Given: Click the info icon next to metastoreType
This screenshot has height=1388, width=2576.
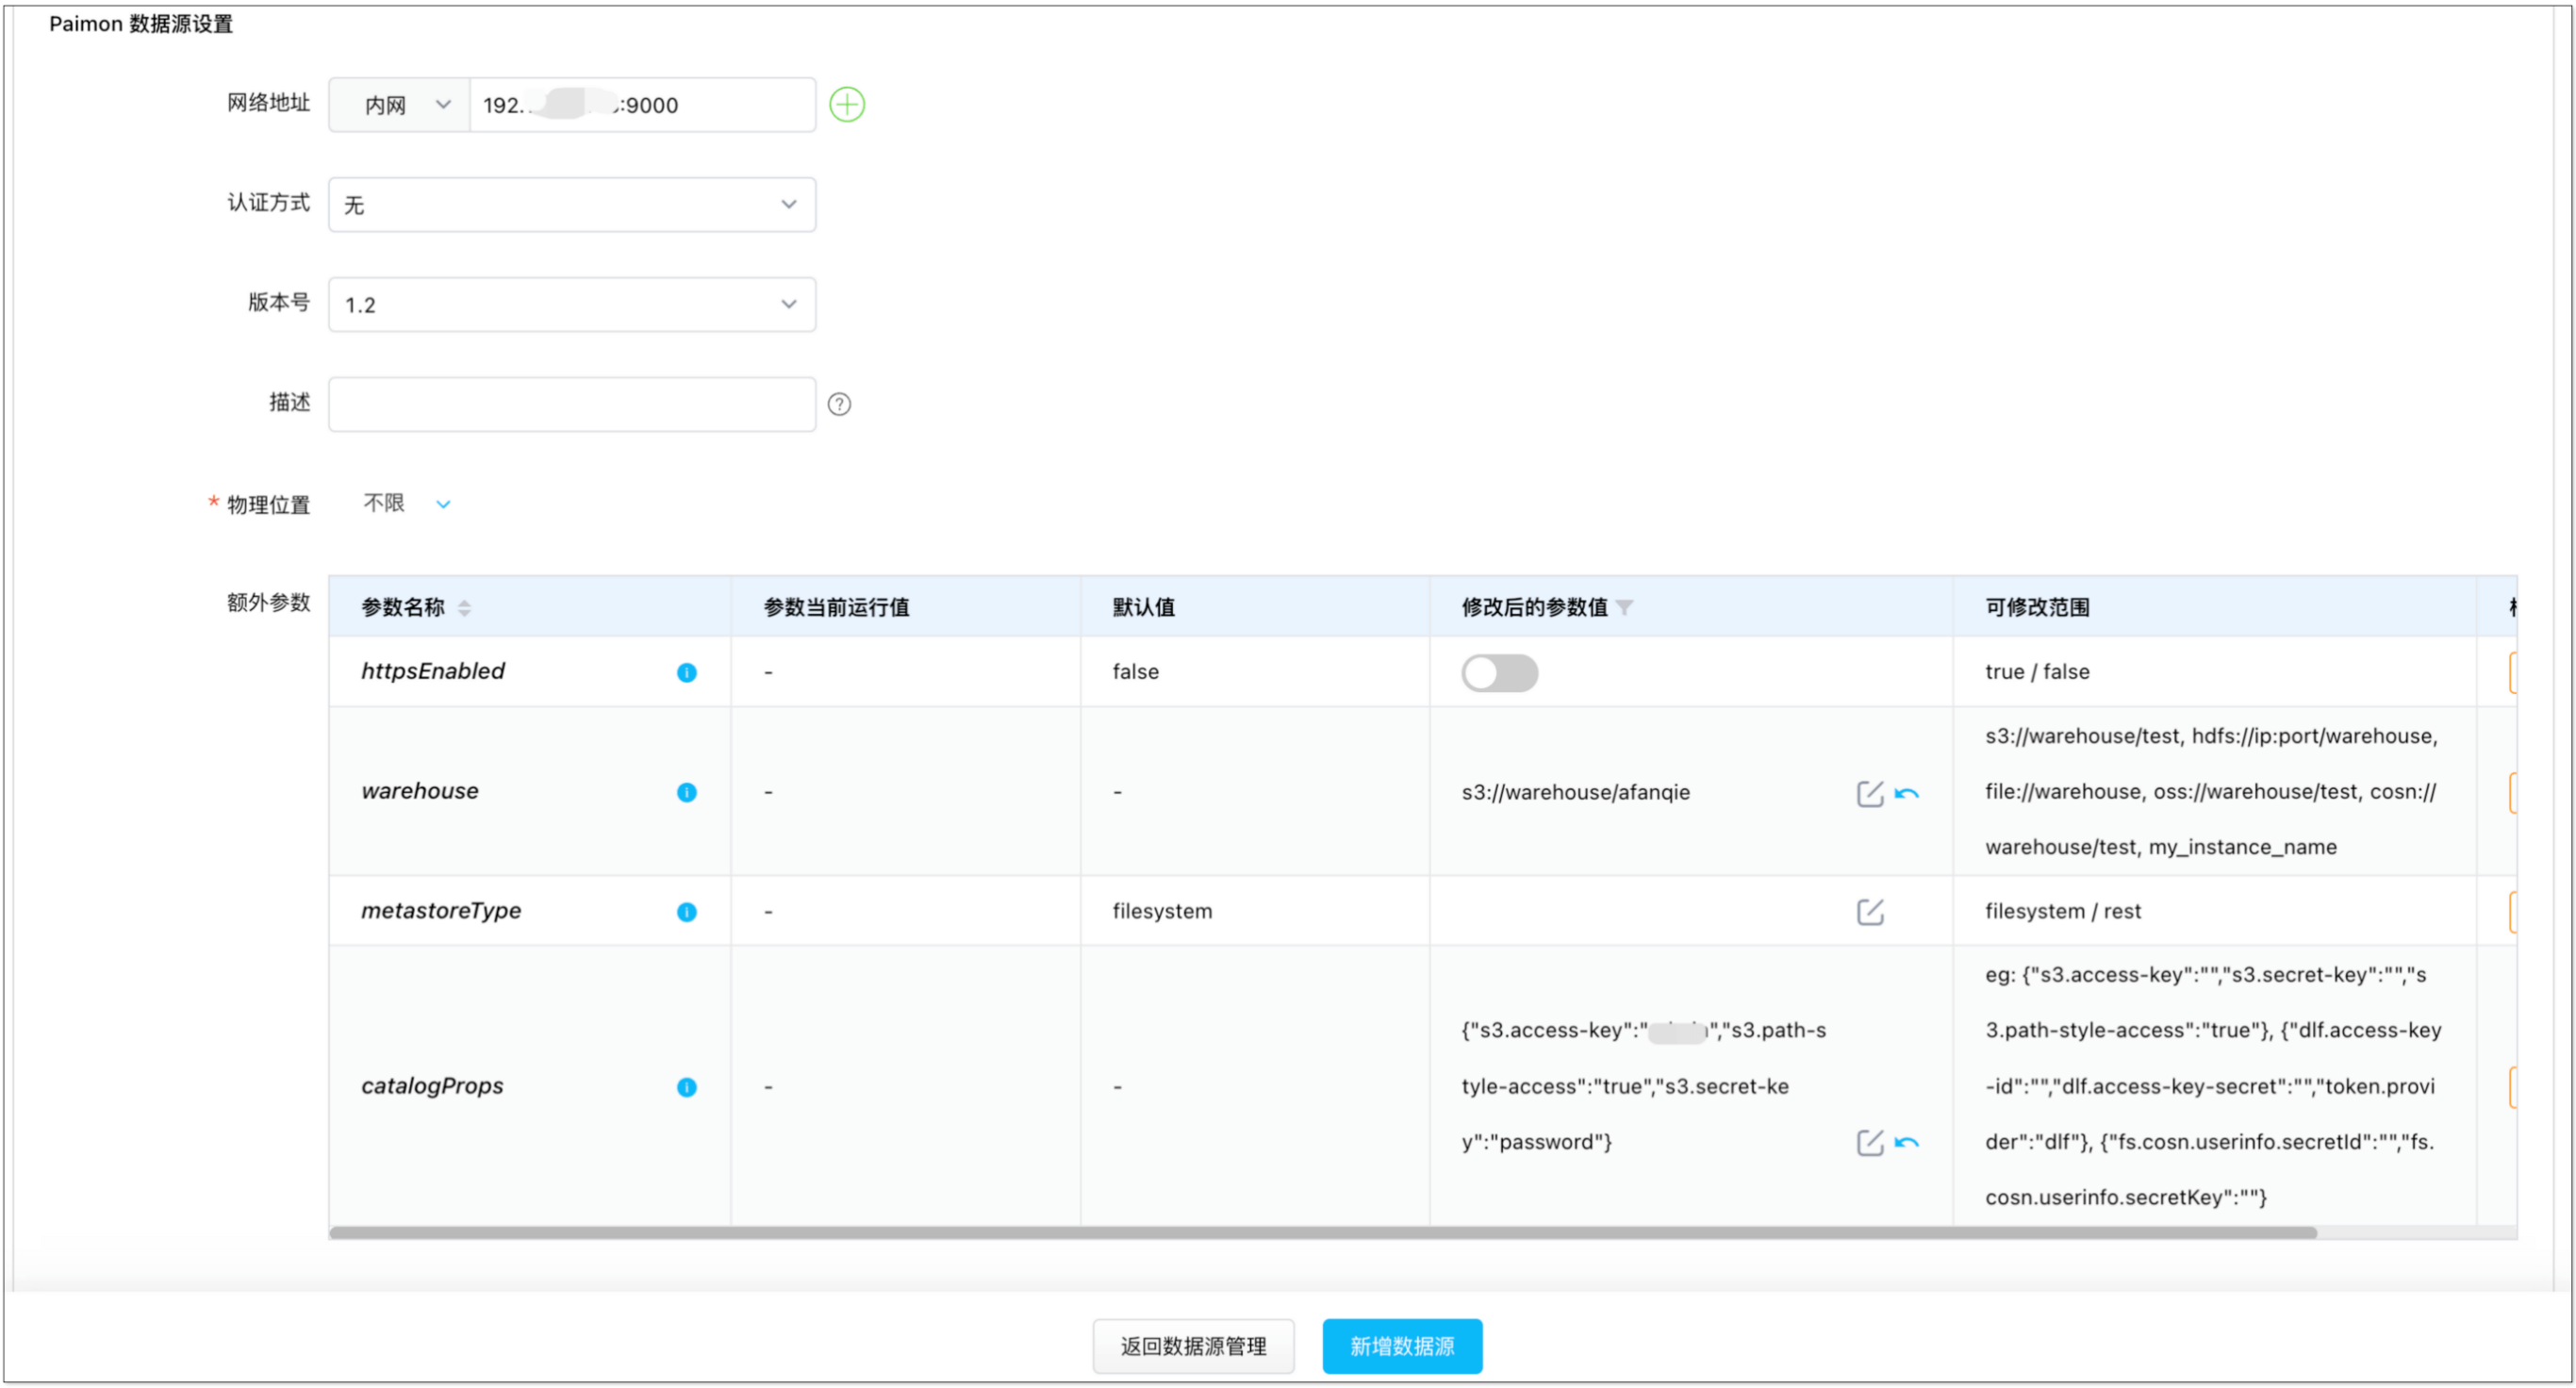Looking at the screenshot, I should click(686, 912).
